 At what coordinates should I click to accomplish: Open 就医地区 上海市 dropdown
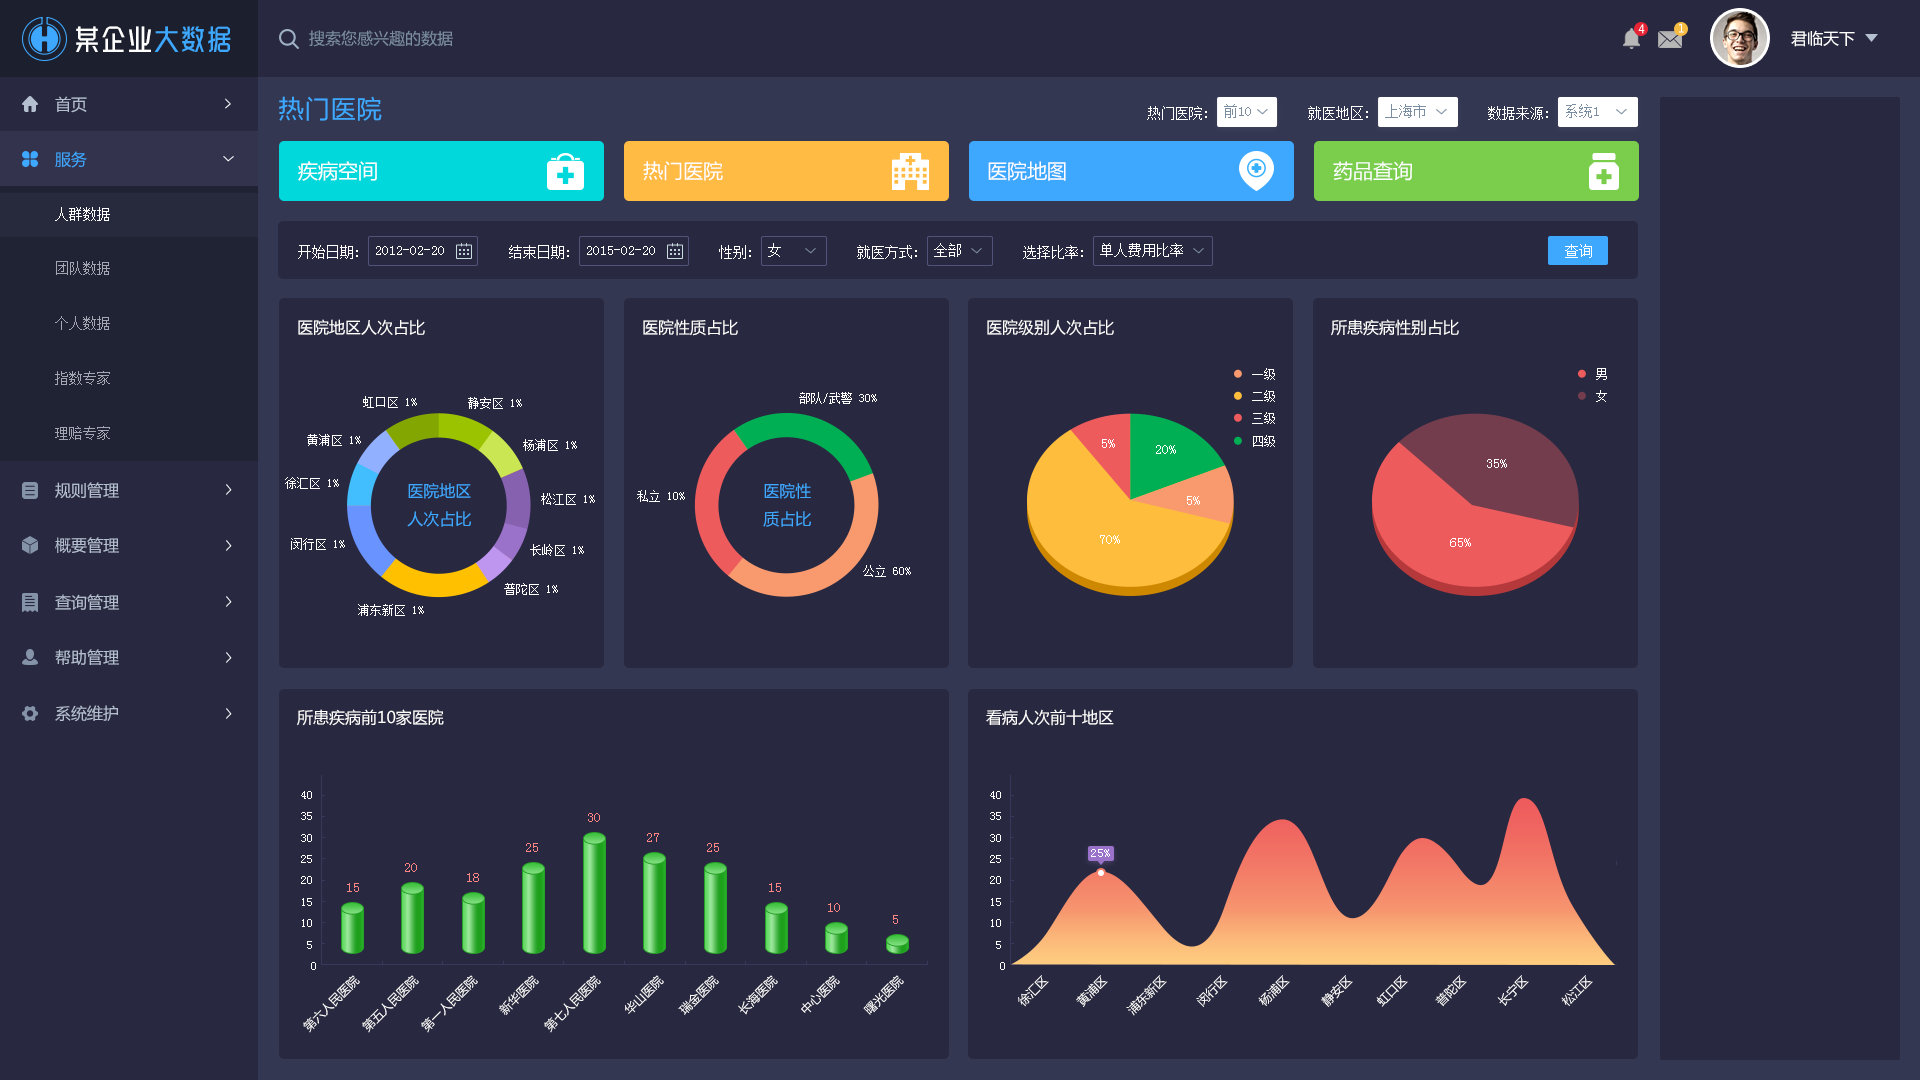click(x=1418, y=111)
